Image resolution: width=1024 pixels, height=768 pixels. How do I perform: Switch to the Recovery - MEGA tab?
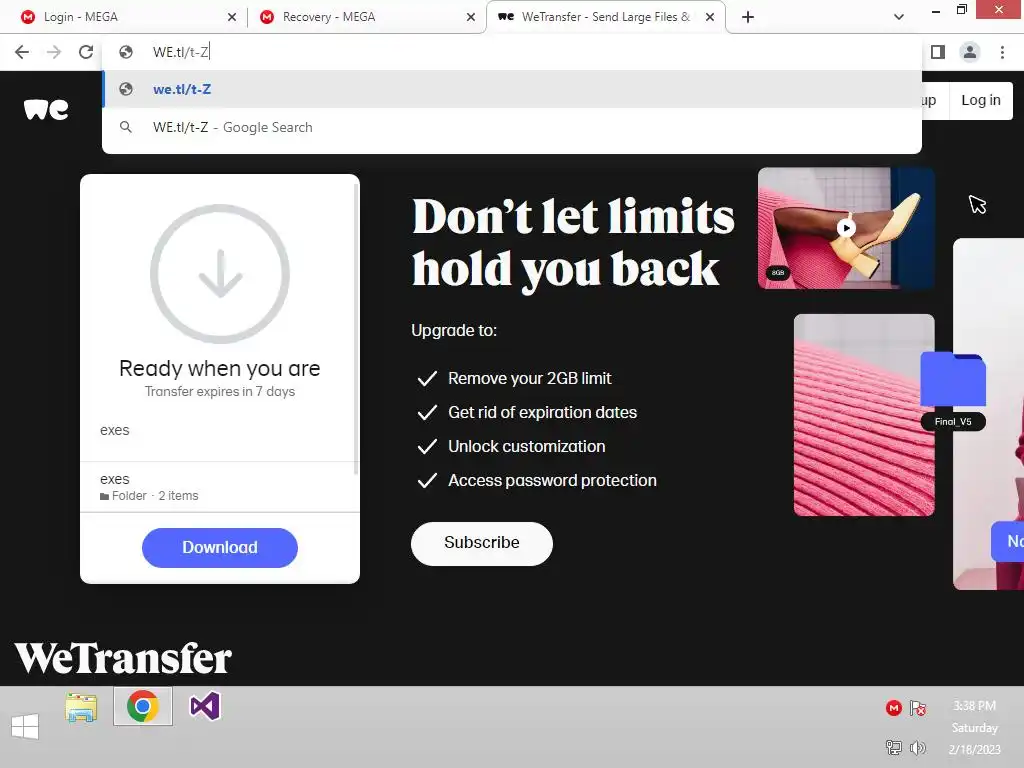[x=366, y=17]
